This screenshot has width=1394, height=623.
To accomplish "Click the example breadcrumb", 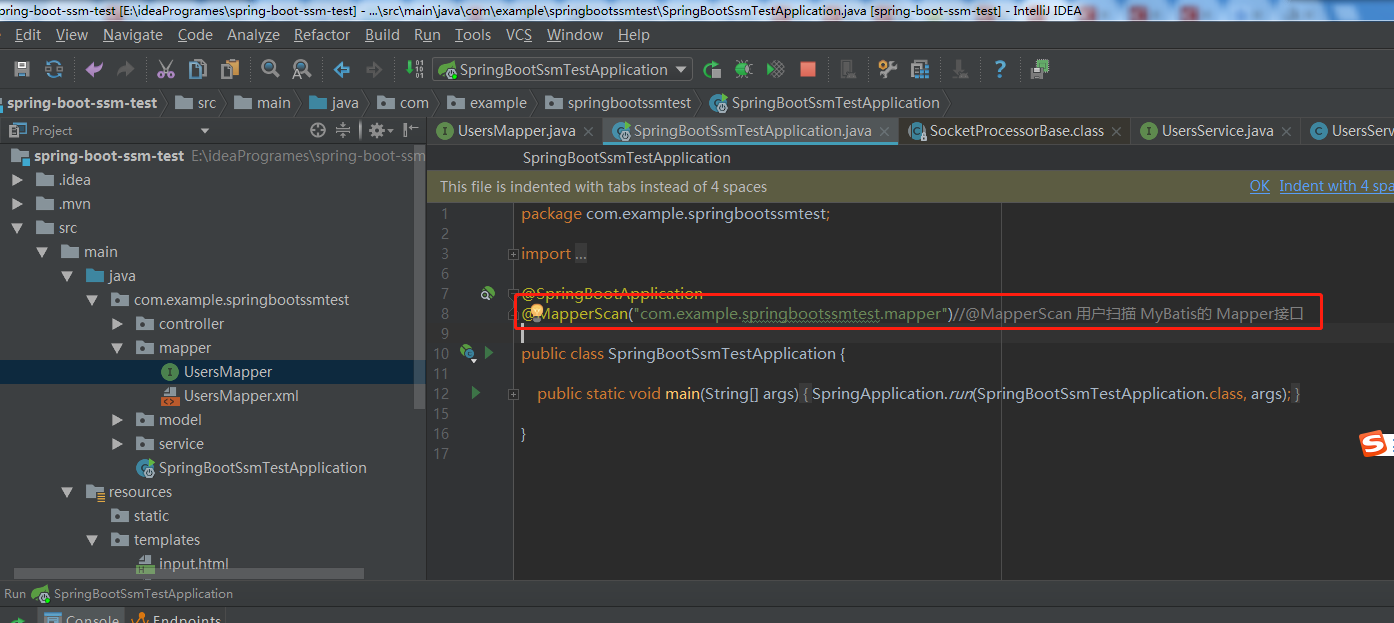I will click(x=487, y=102).
